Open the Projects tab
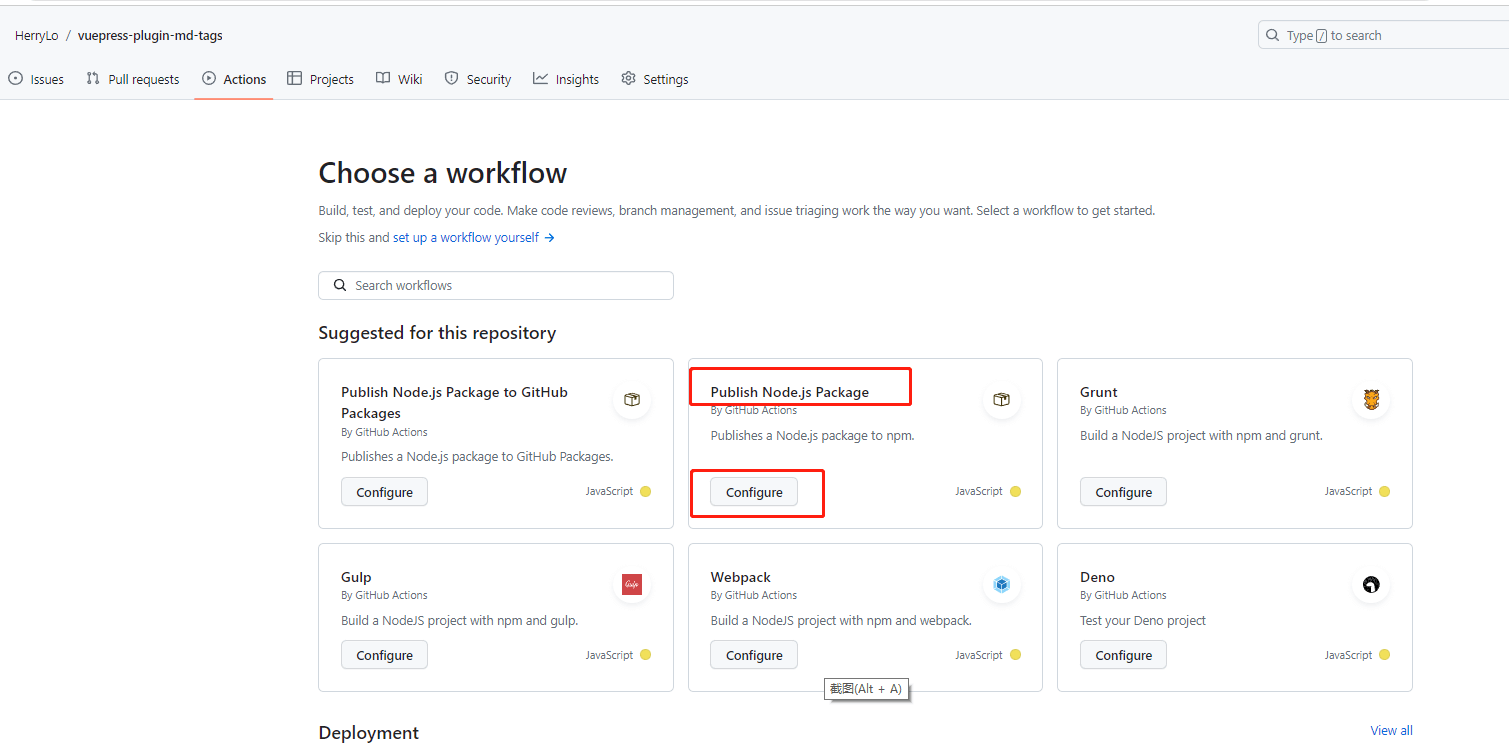 point(320,79)
